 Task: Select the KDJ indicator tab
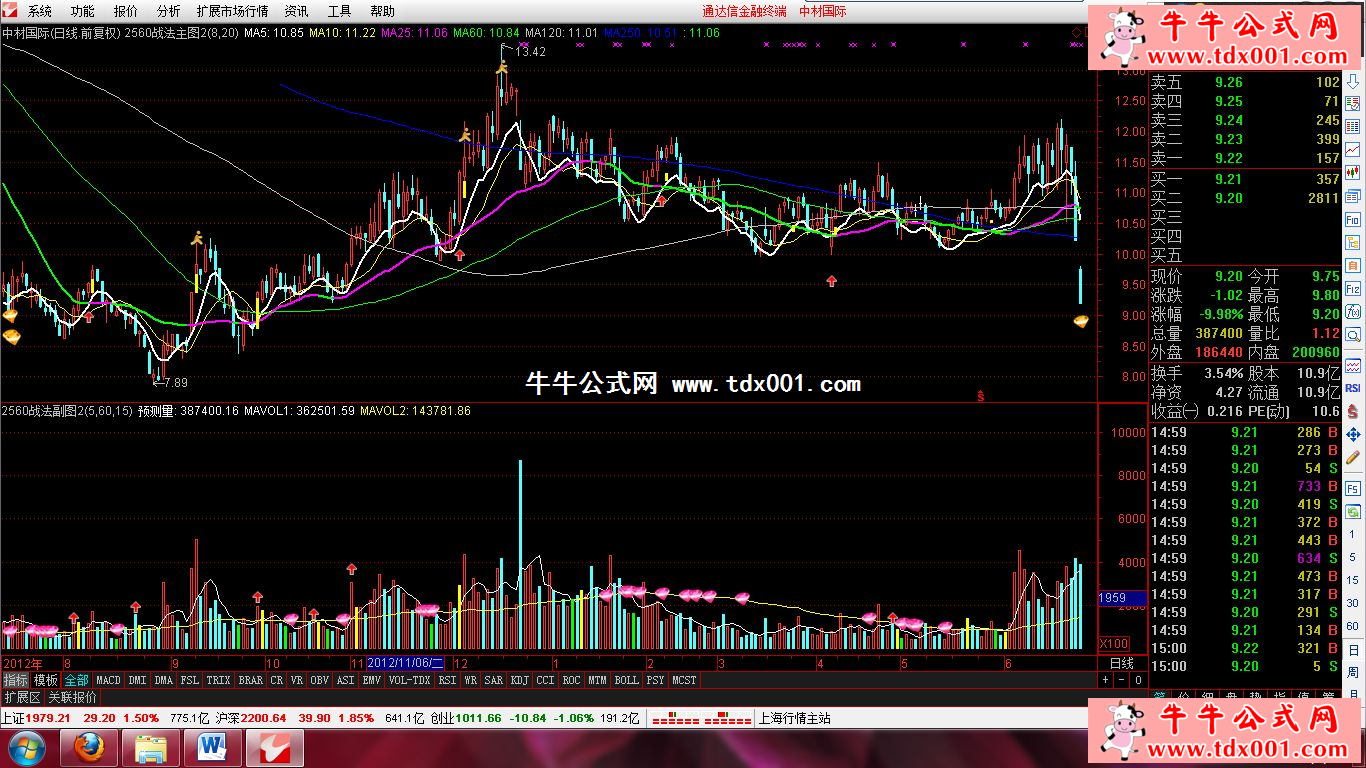[x=519, y=680]
